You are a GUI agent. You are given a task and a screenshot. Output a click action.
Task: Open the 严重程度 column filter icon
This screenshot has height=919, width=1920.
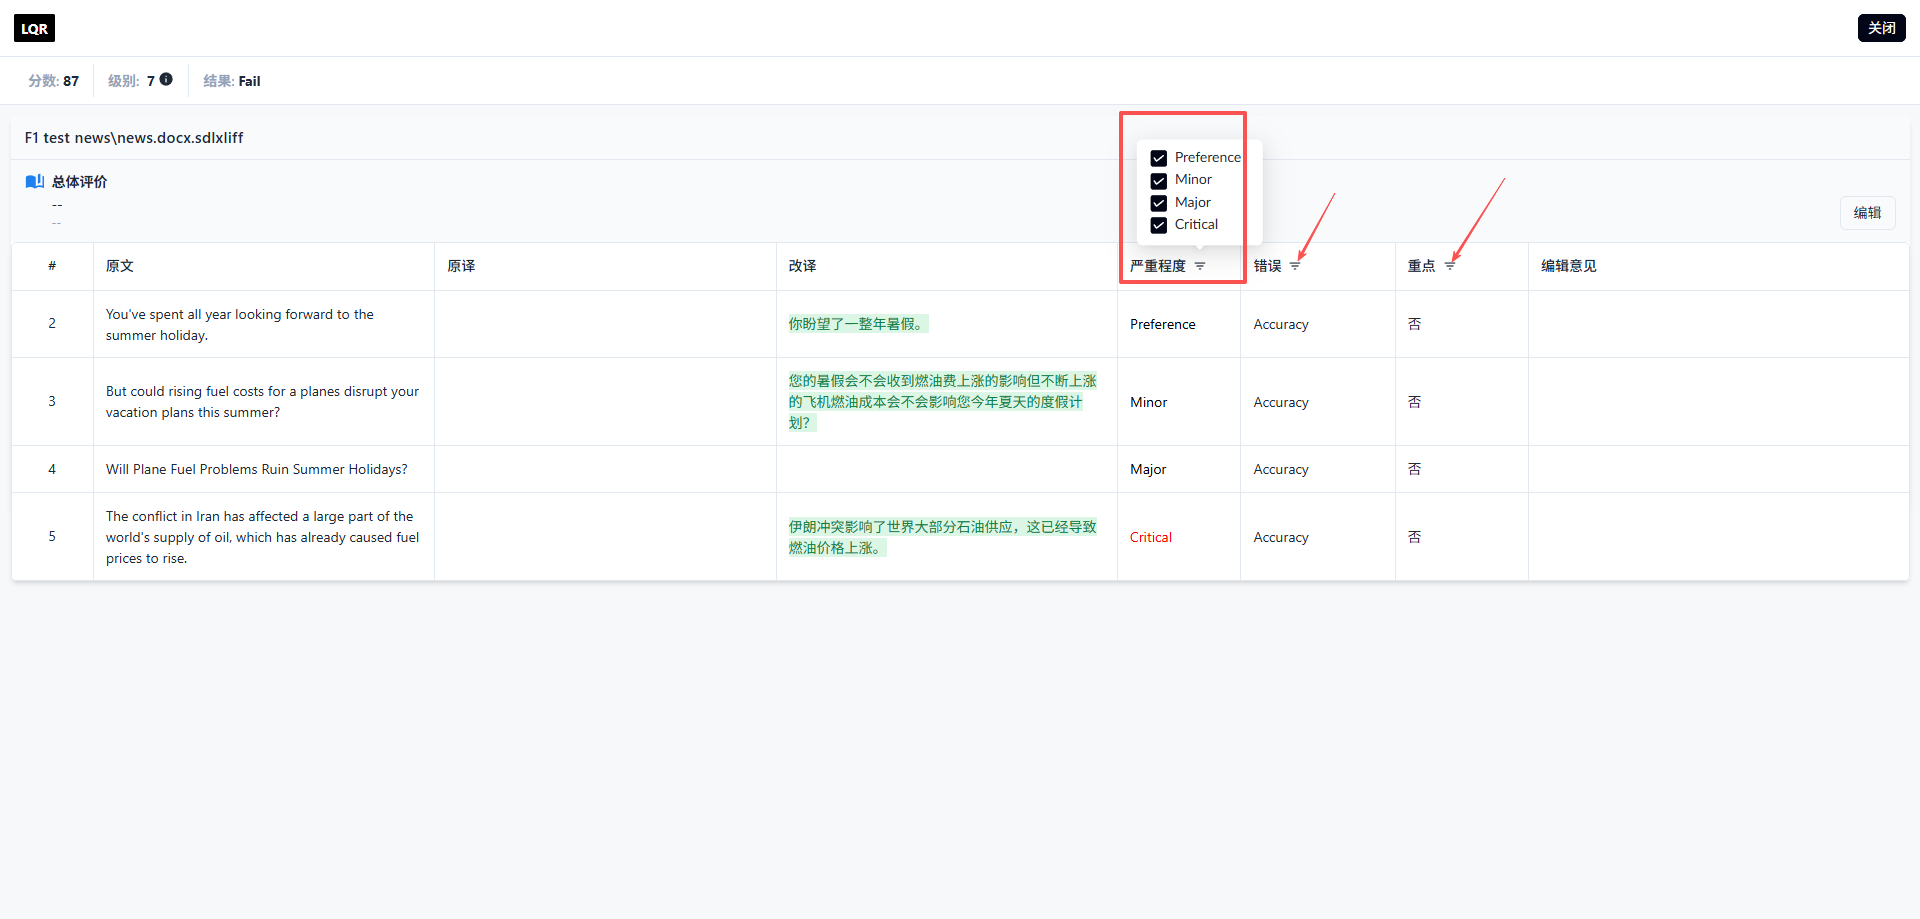pos(1200,266)
